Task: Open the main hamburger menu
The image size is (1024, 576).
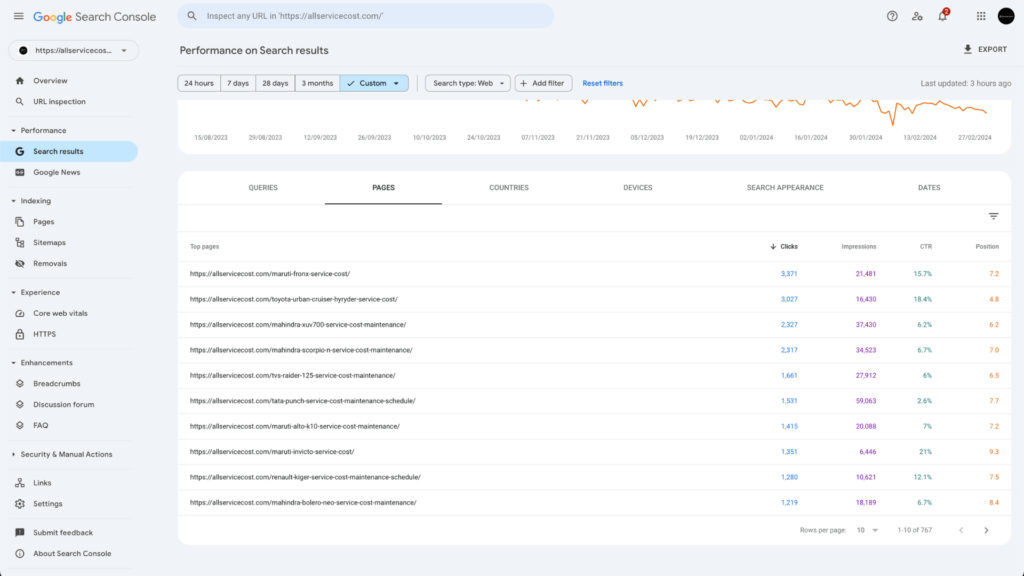Action: [18, 16]
